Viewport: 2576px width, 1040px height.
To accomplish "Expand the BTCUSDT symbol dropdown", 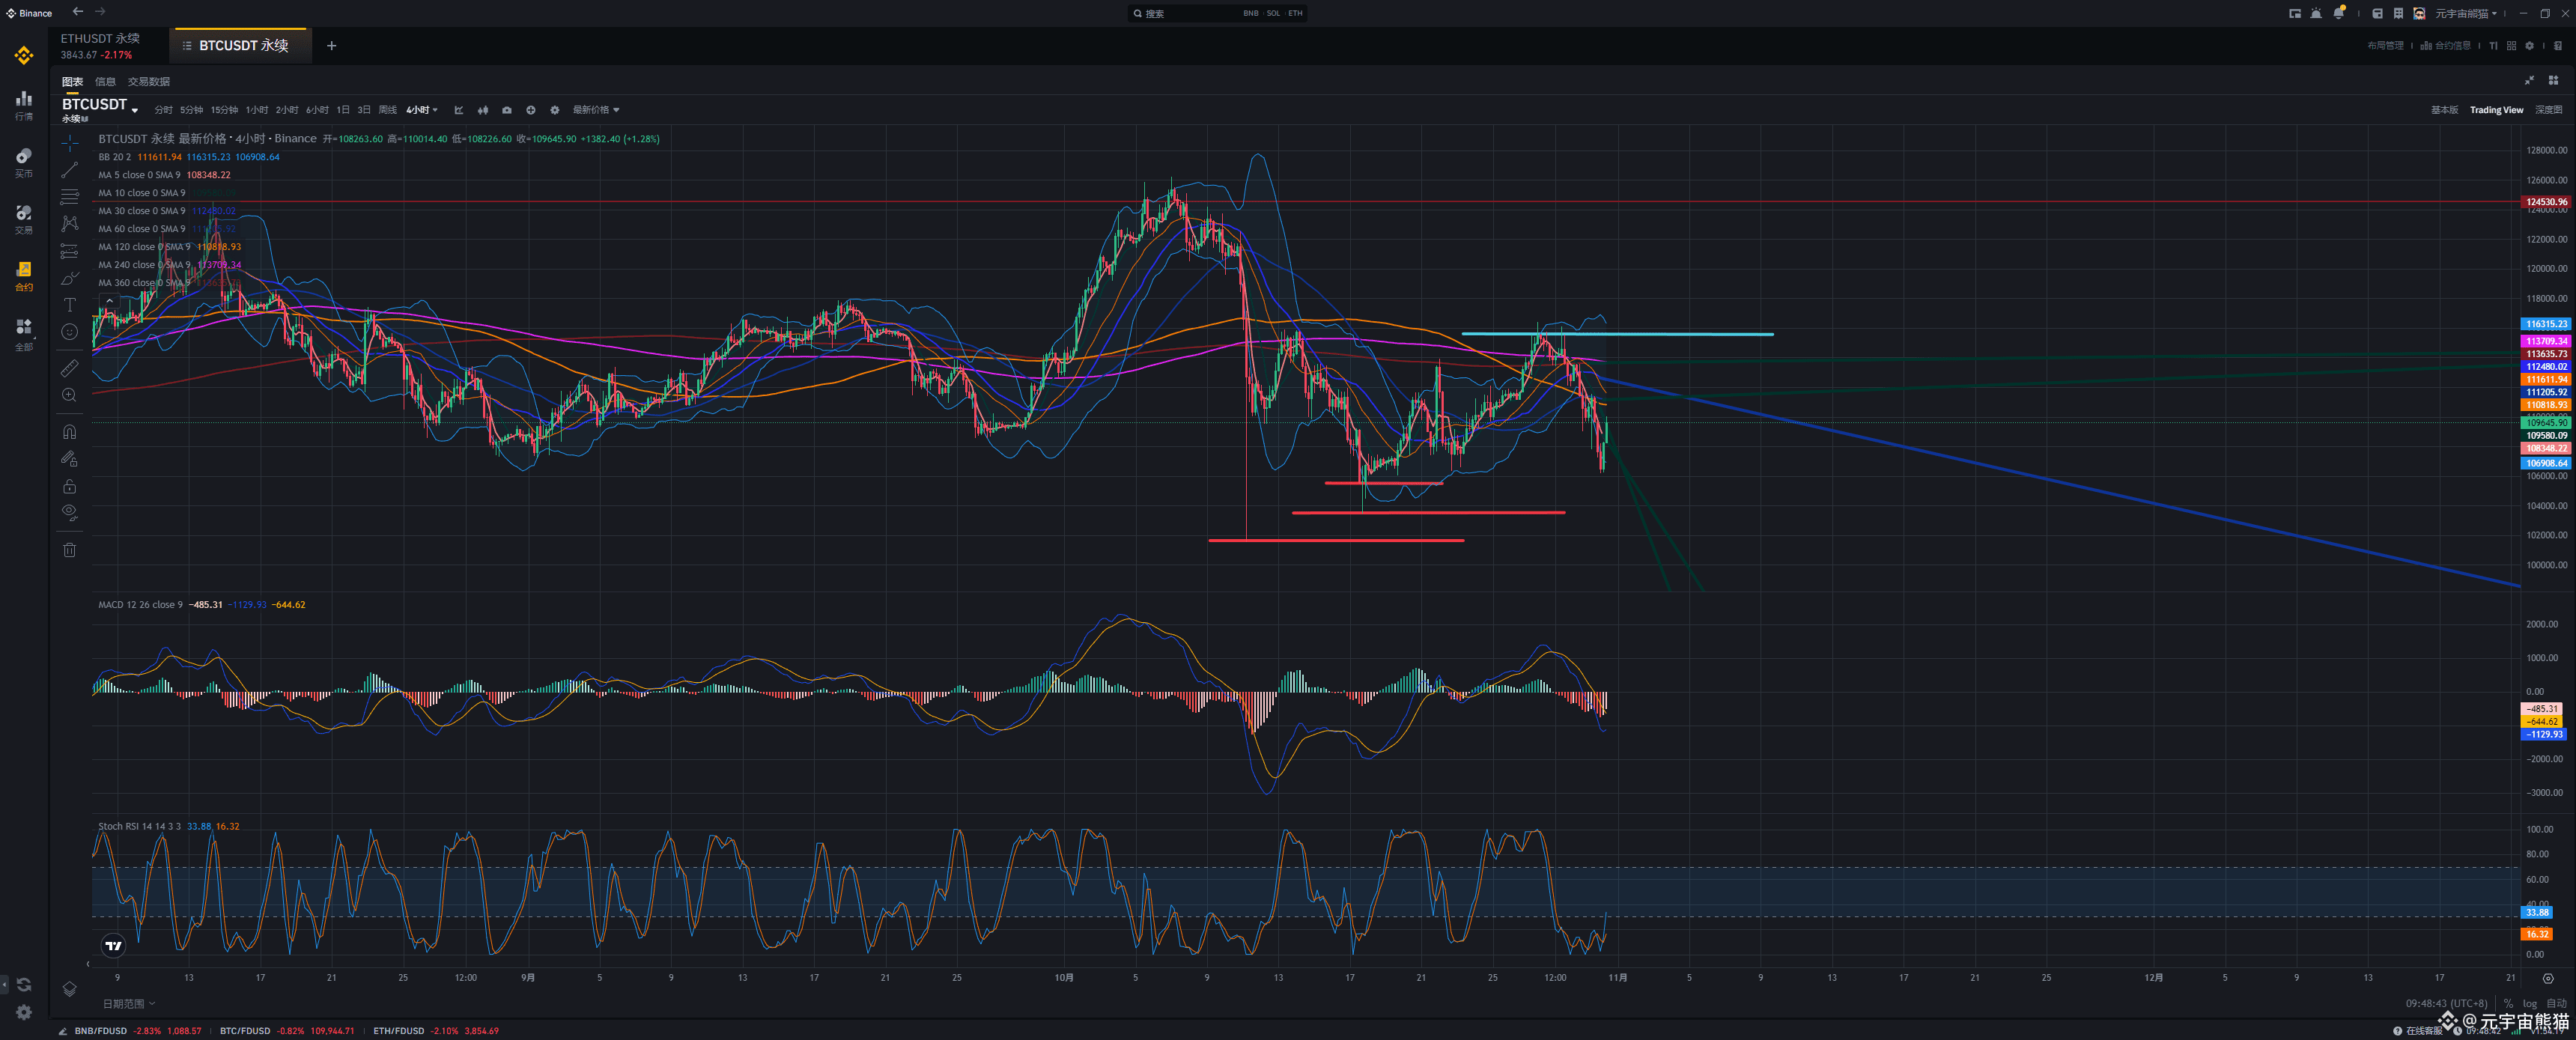I will (x=134, y=110).
